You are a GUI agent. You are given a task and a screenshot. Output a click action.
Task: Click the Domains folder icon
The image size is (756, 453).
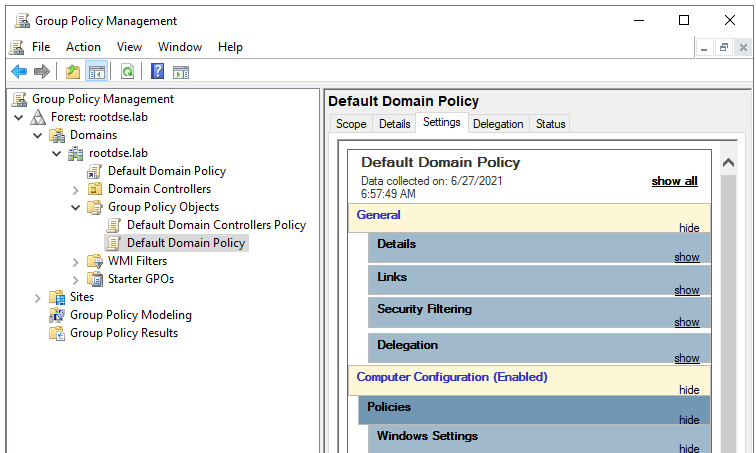tap(57, 135)
